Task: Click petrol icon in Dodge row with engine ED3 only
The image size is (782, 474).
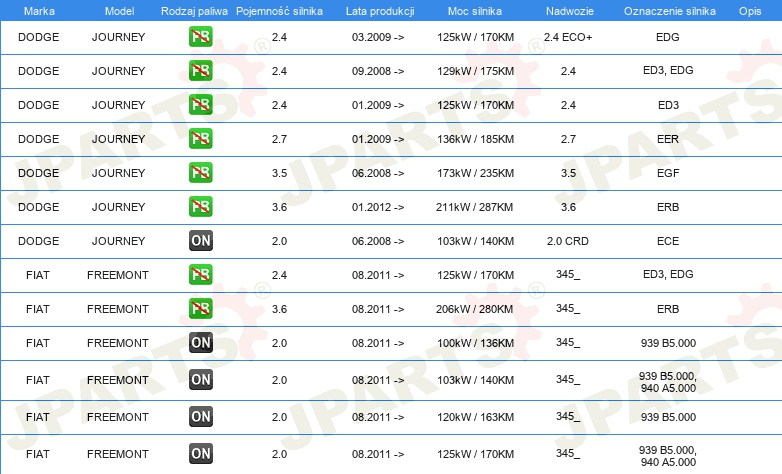Action: pyautogui.click(x=200, y=105)
